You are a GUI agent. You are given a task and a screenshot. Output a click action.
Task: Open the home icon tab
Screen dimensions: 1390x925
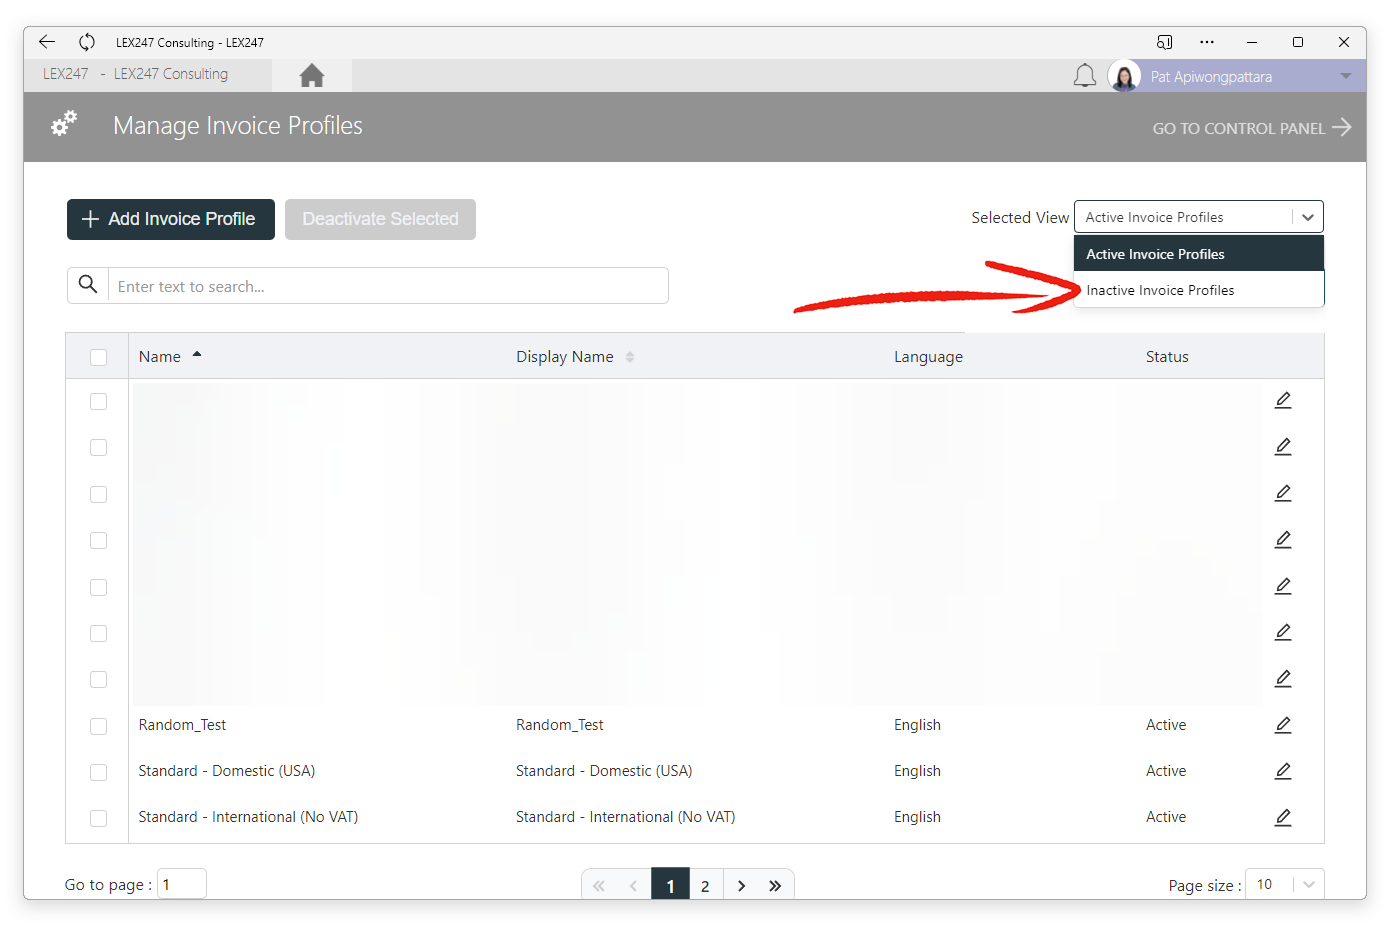[x=312, y=75]
